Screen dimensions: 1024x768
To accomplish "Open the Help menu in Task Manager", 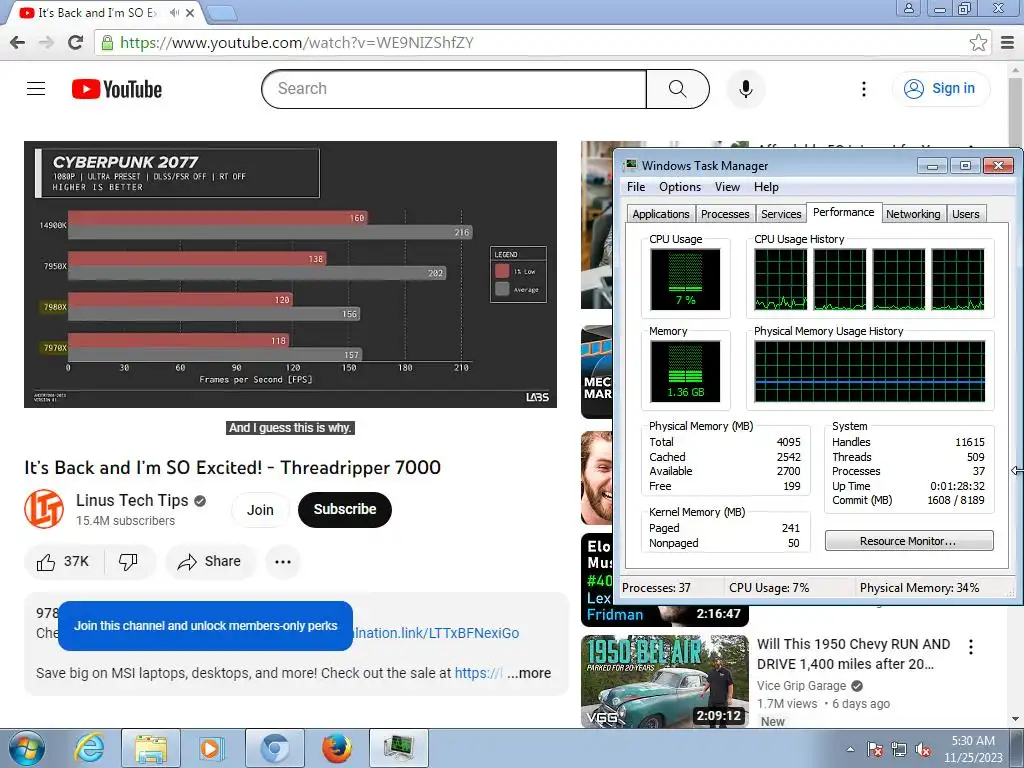I will [766, 187].
